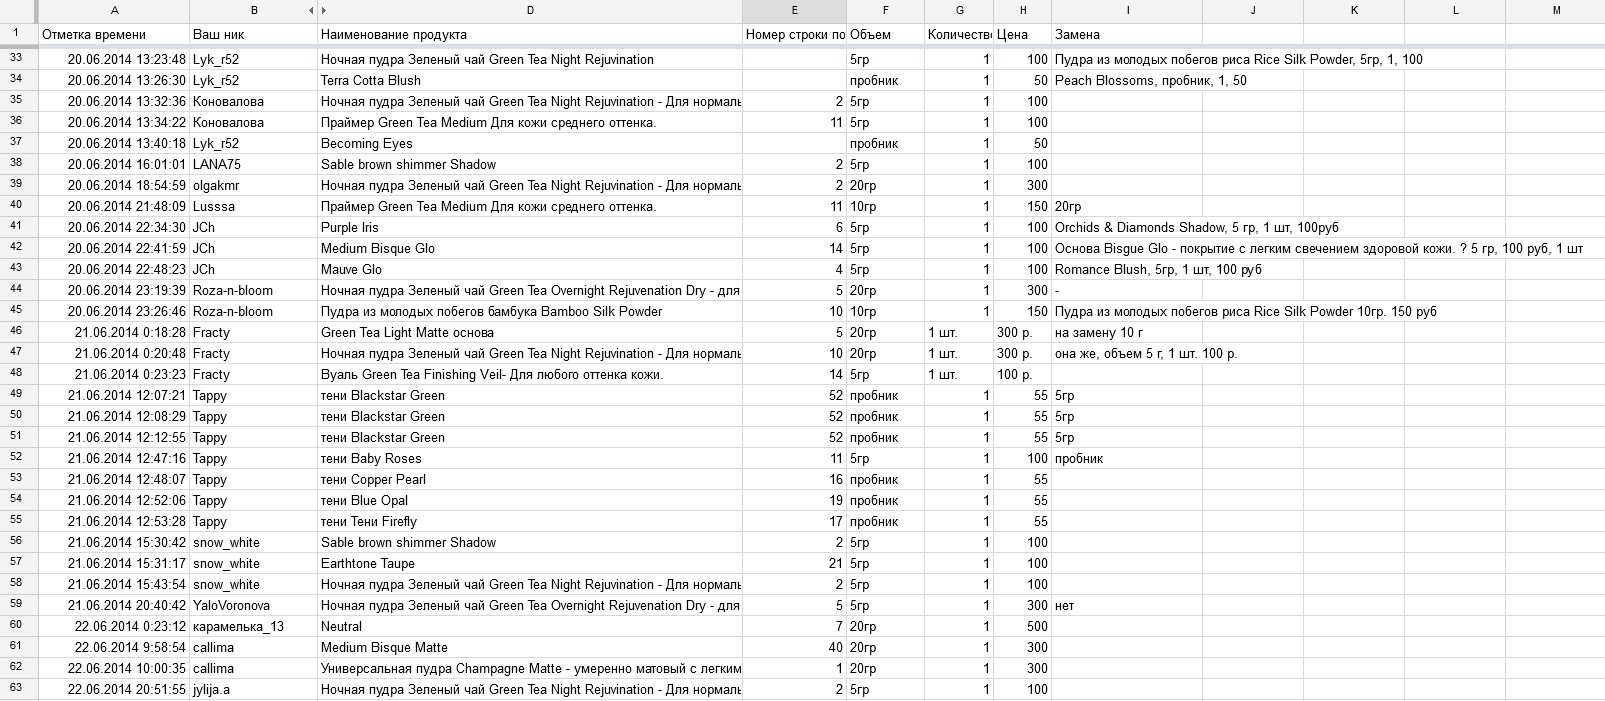Click the nickname cell 'jylija.a'
Viewport: 1605px width, 701px height.
[x=254, y=689]
